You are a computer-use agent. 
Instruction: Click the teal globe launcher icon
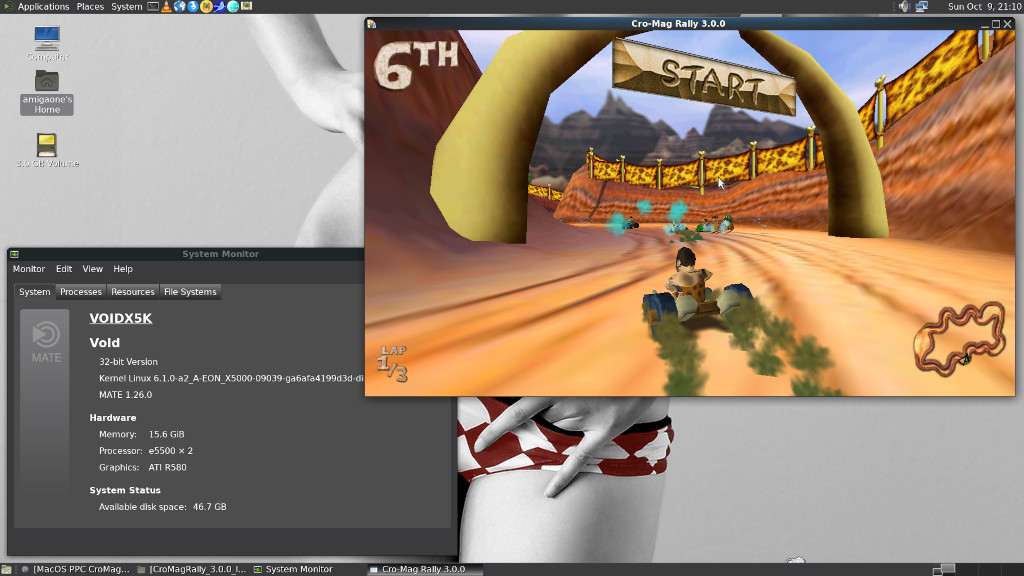[233, 7]
